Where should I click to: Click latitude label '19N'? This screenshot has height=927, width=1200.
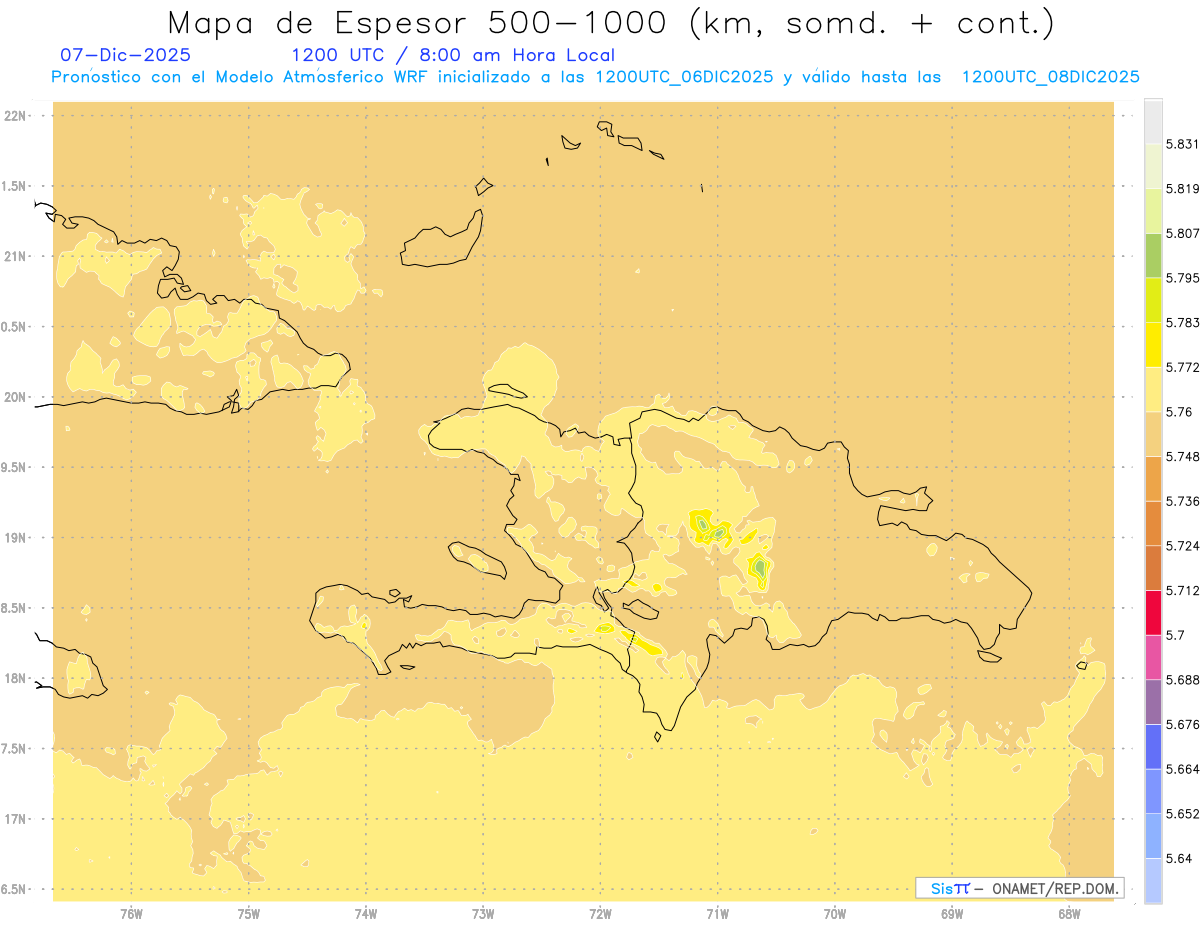pyautogui.click(x=15, y=538)
